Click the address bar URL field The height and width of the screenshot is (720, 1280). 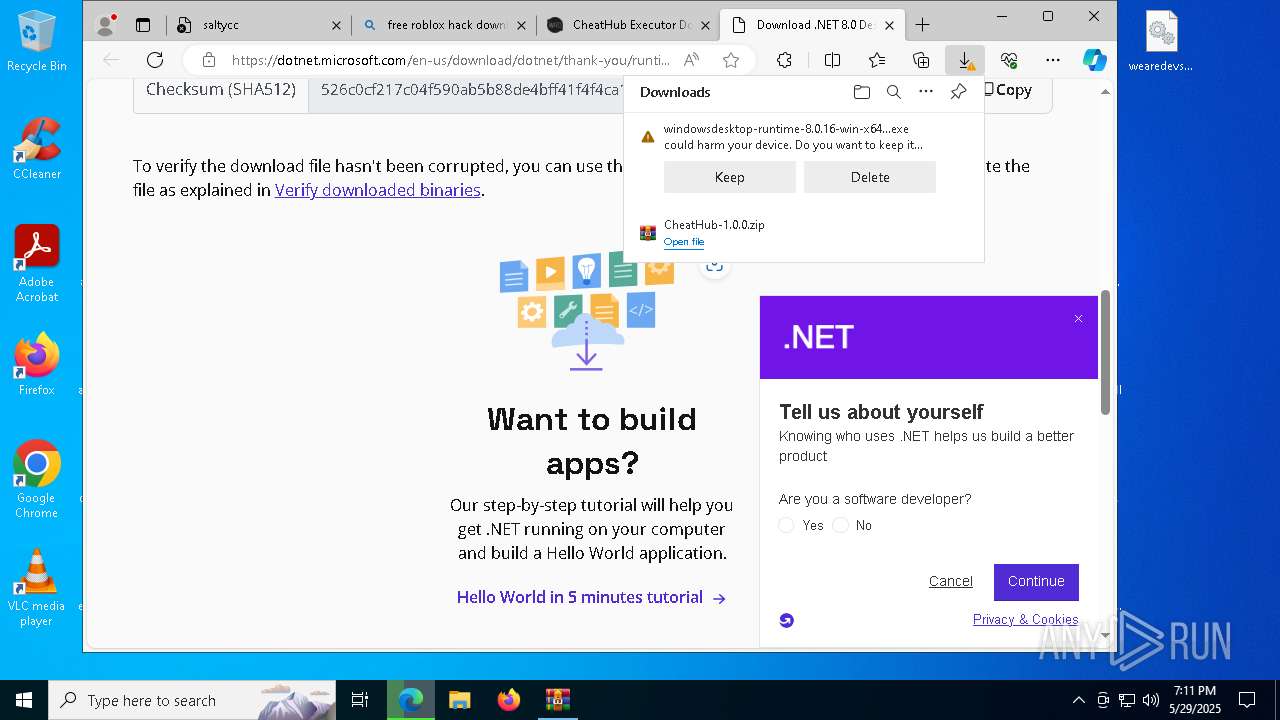click(x=450, y=60)
